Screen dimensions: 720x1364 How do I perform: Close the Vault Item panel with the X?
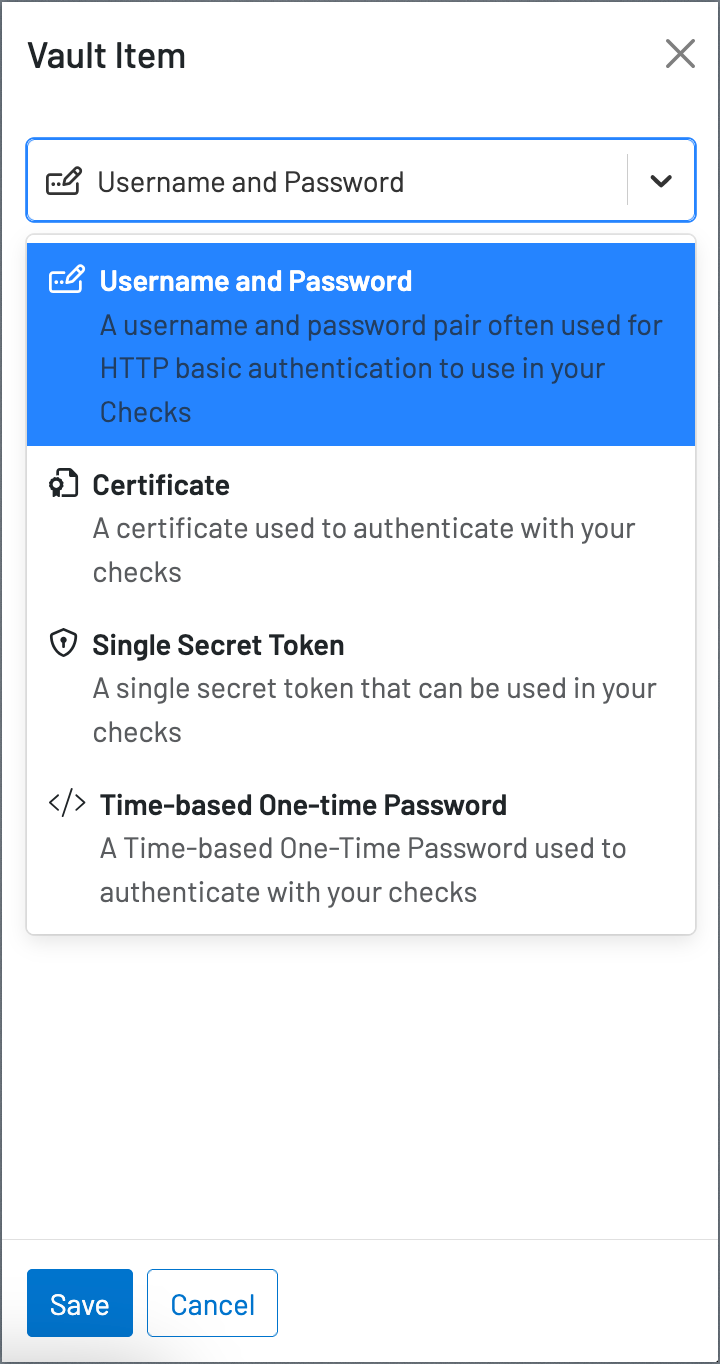point(680,54)
